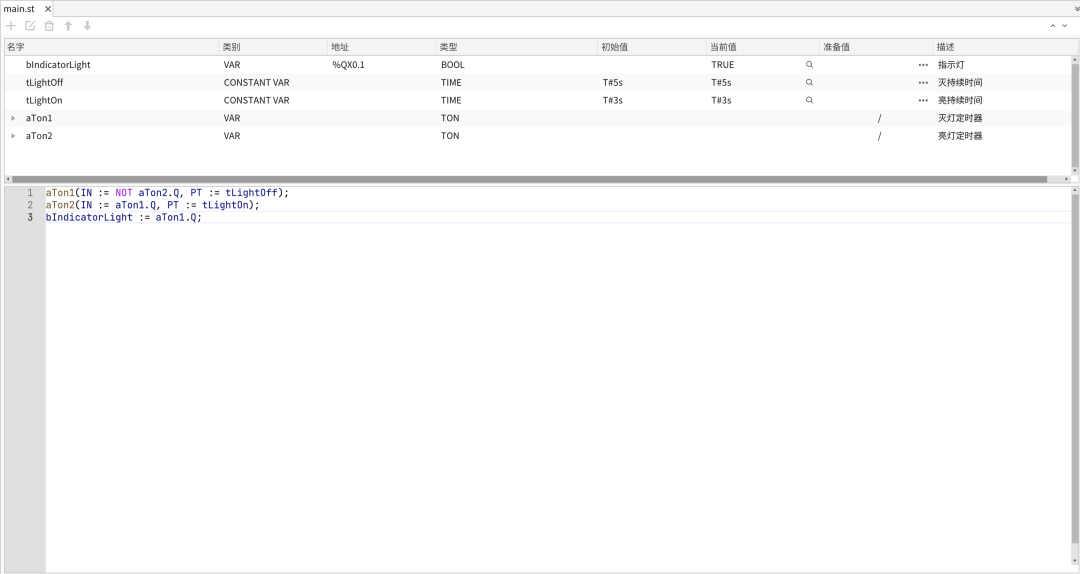The height and width of the screenshot is (574, 1080).
Task: Open ellipsis menu for tLightOff row
Action: 923,83
